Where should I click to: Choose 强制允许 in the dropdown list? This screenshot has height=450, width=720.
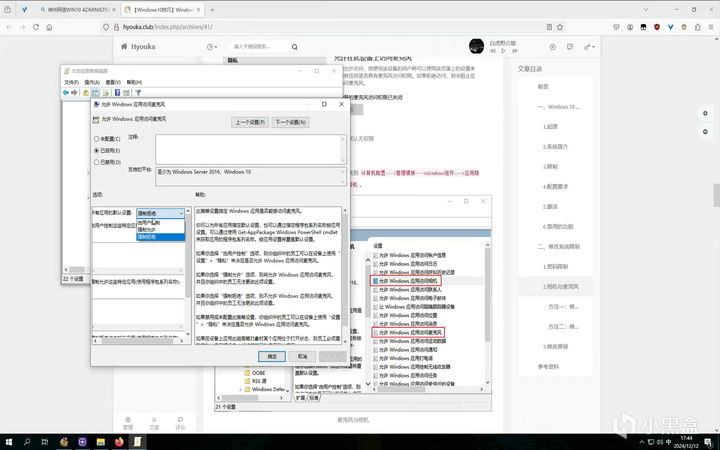coord(148,229)
